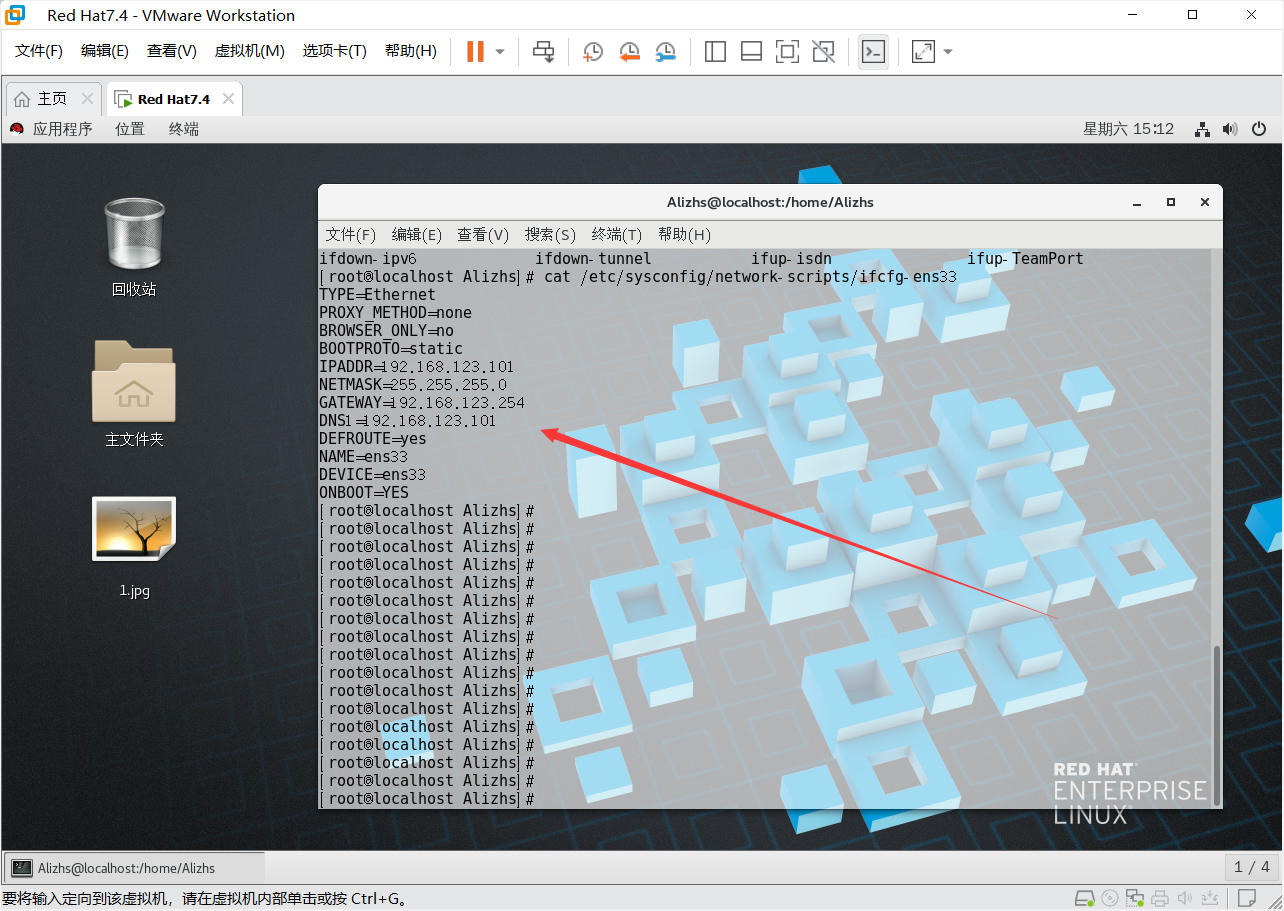Click the NETMASK=255.255.255.0 line
Viewport: 1284px width, 911px height.
[x=413, y=385]
